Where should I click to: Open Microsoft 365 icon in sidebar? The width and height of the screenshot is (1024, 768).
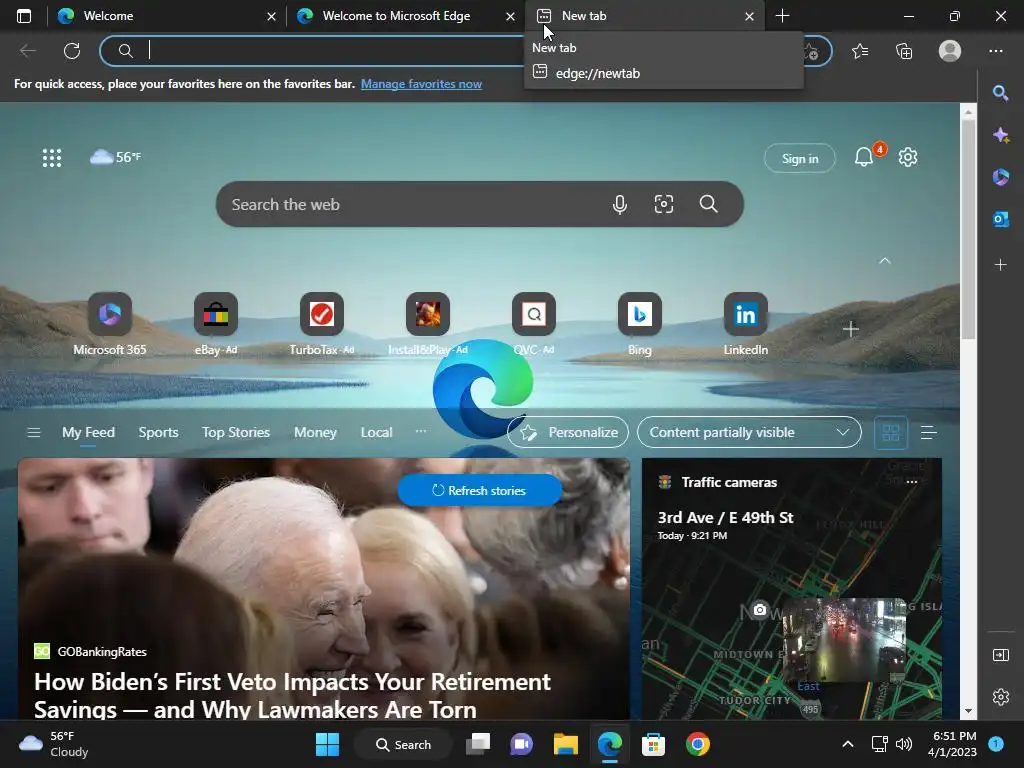pyautogui.click(x=1000, y=177)
